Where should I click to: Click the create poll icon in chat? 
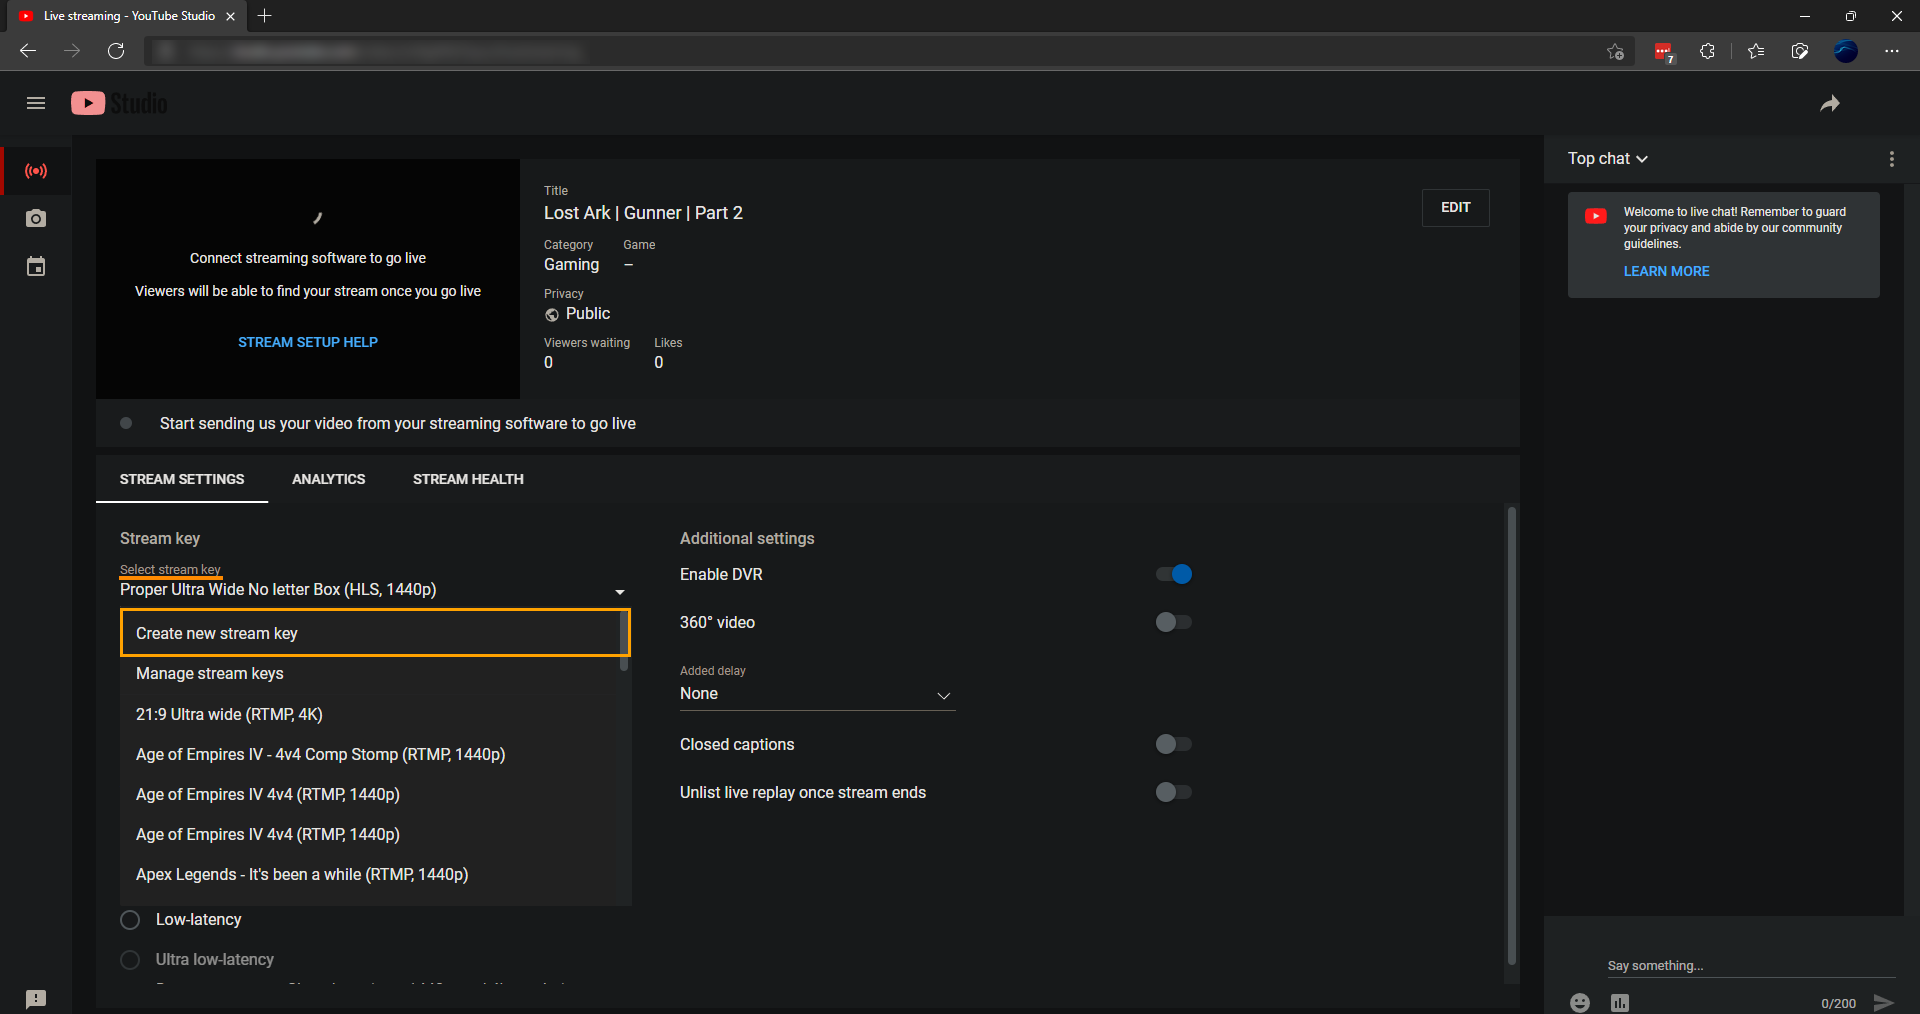[x=1620, y=1003]
